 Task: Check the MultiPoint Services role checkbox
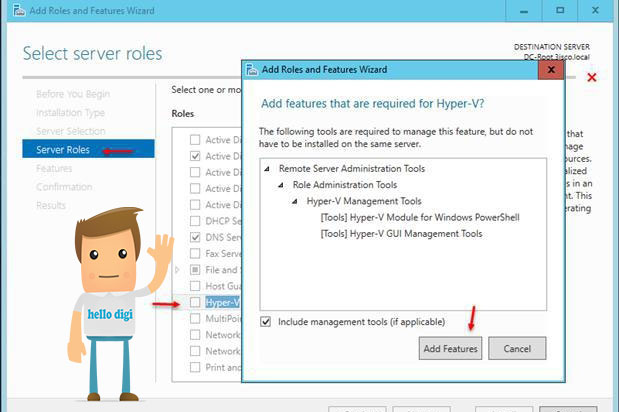[195, 318]
